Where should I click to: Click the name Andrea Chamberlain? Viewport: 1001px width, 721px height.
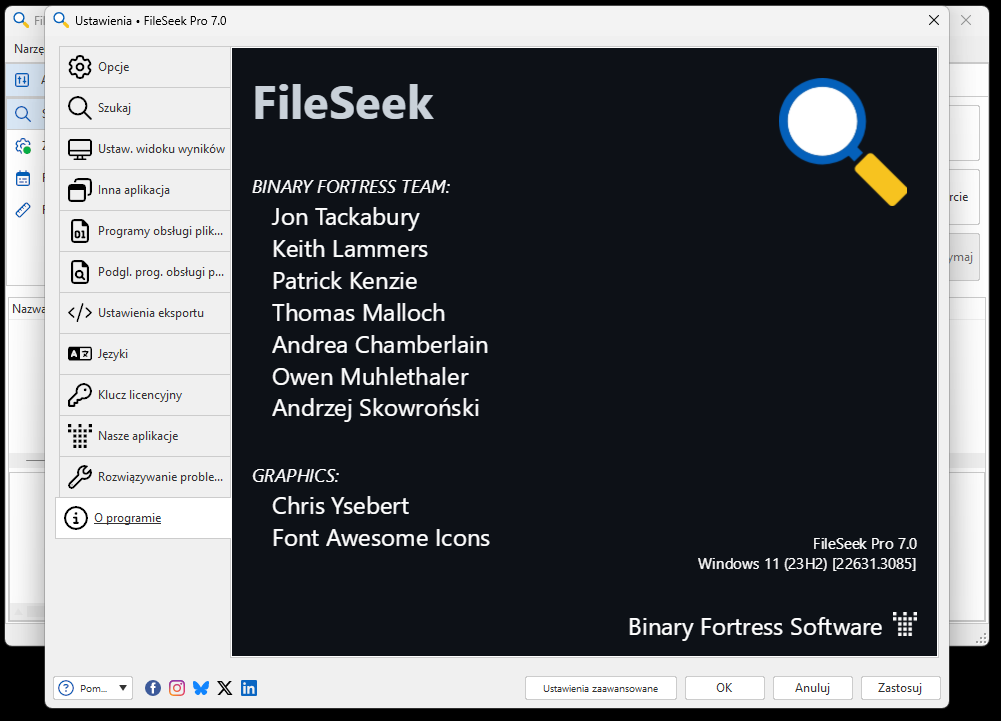point(380,345)
